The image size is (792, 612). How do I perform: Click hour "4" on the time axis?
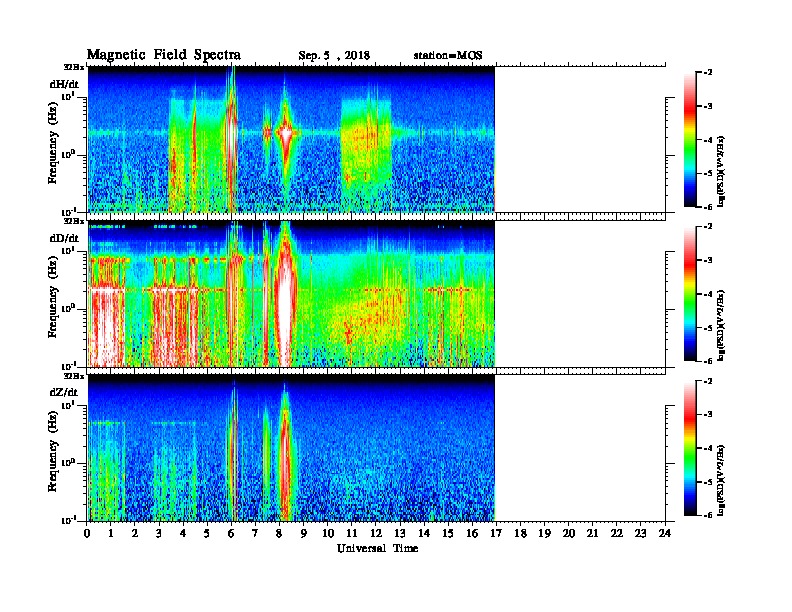[183, 534]
